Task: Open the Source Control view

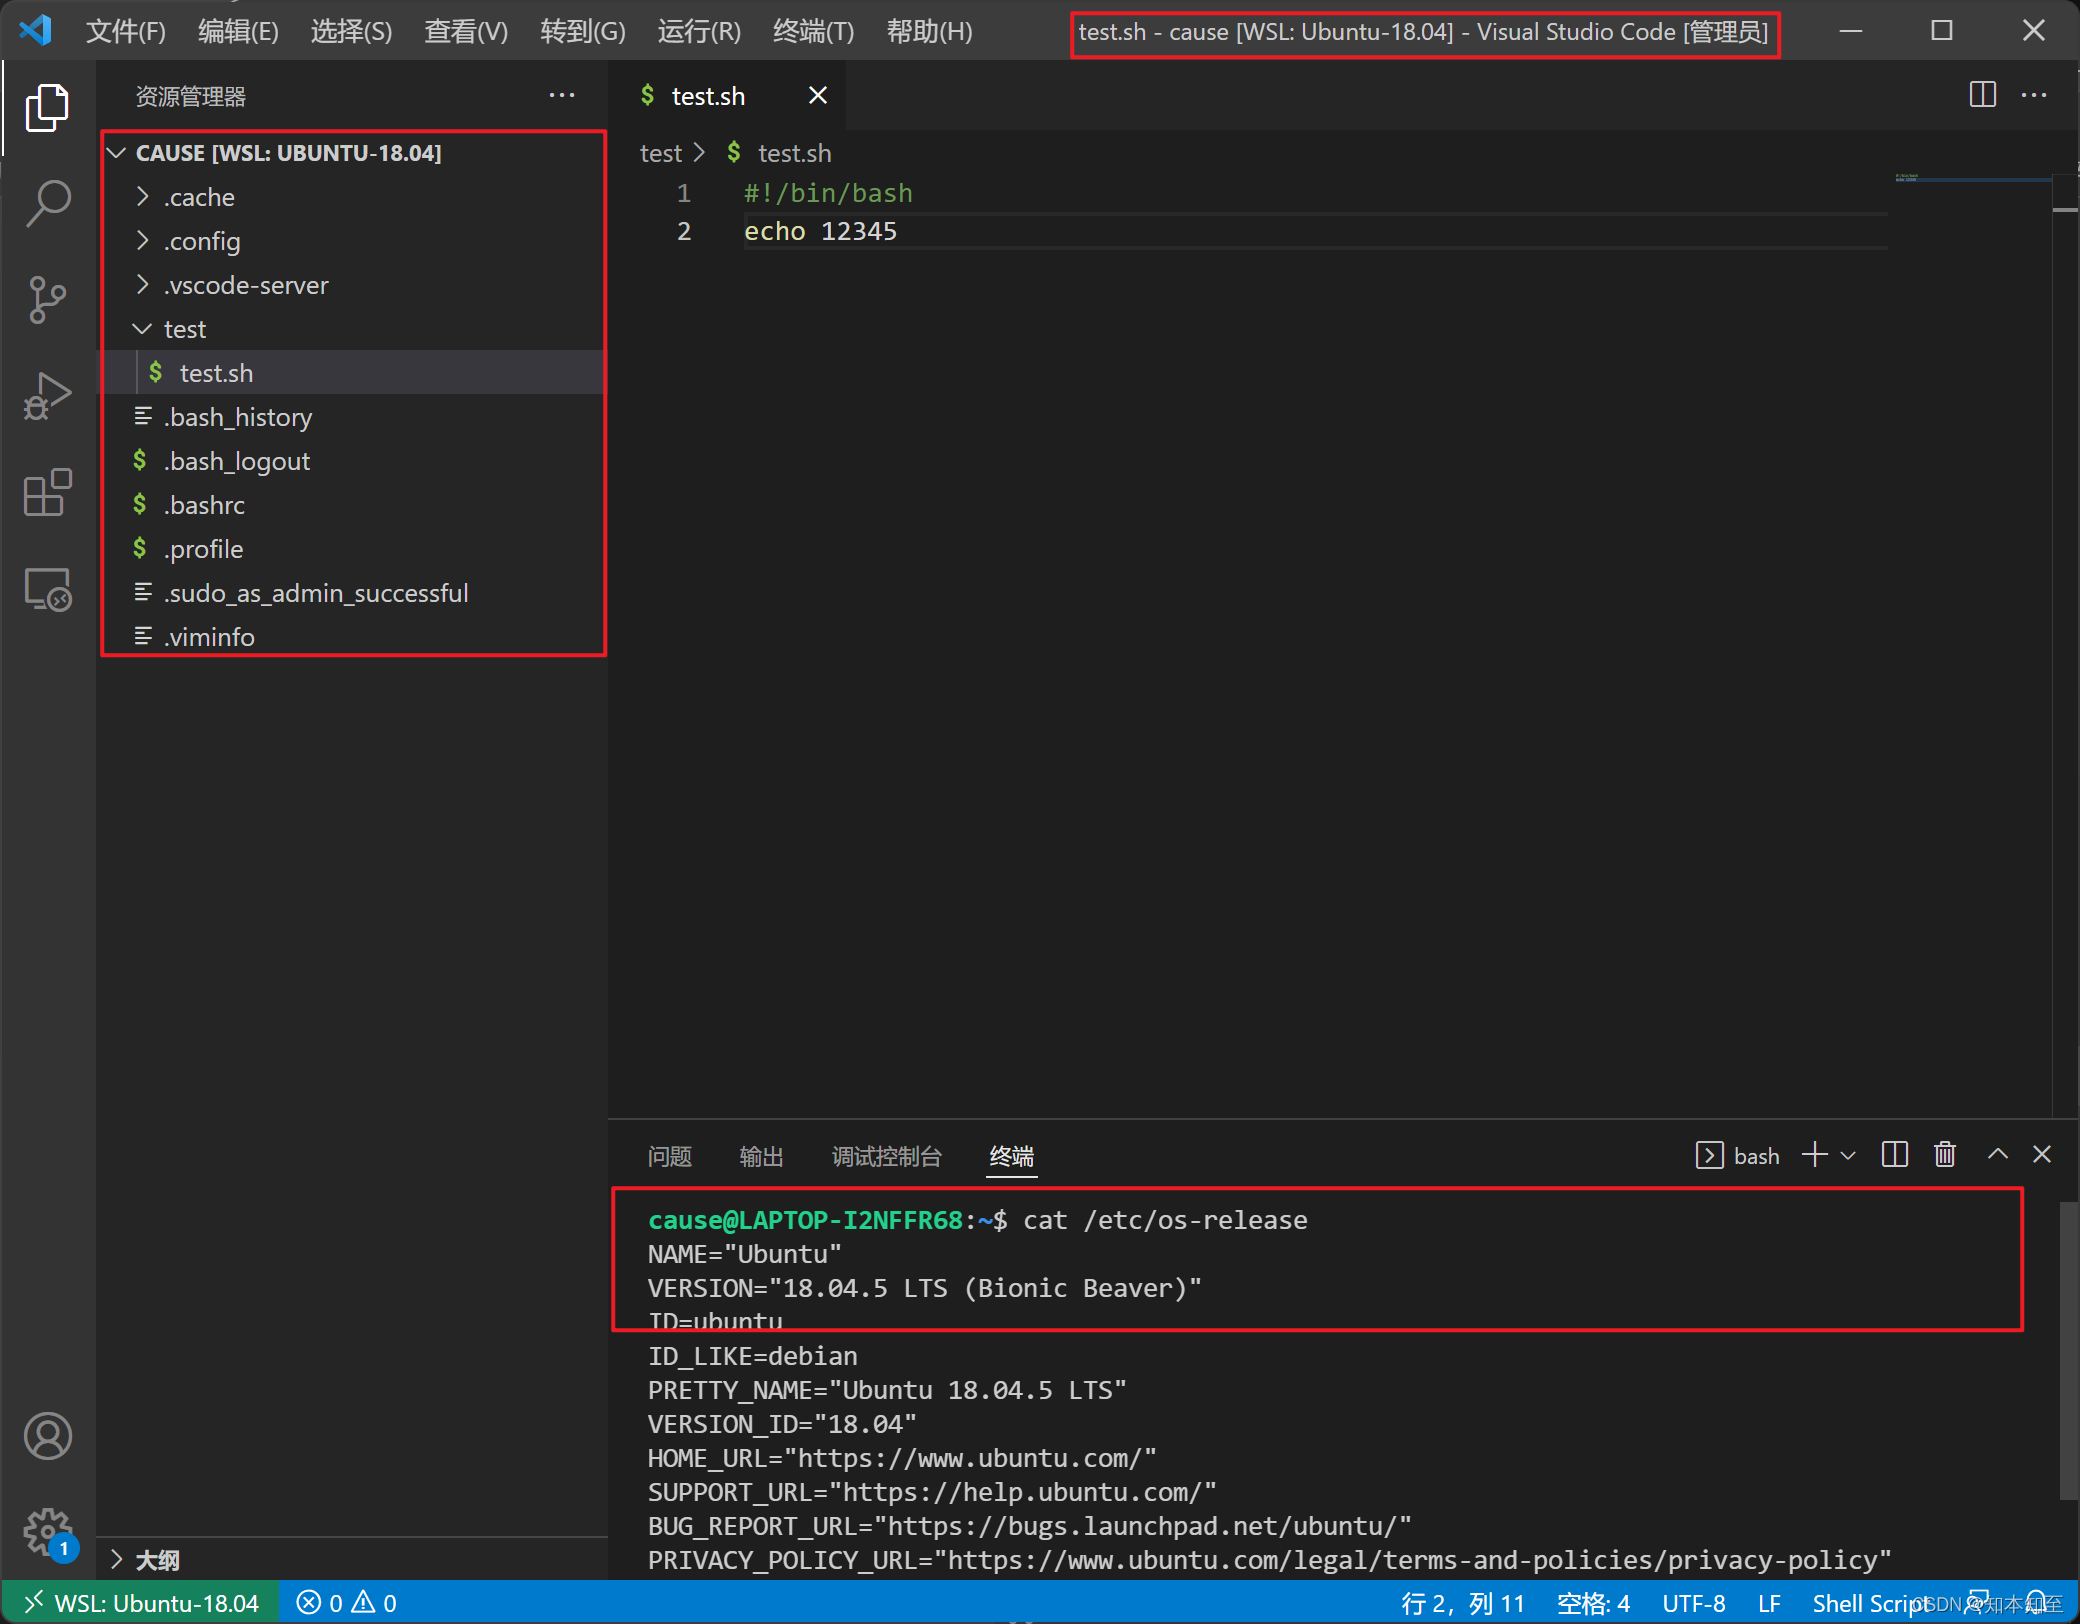Action: [x=47, y=299]
